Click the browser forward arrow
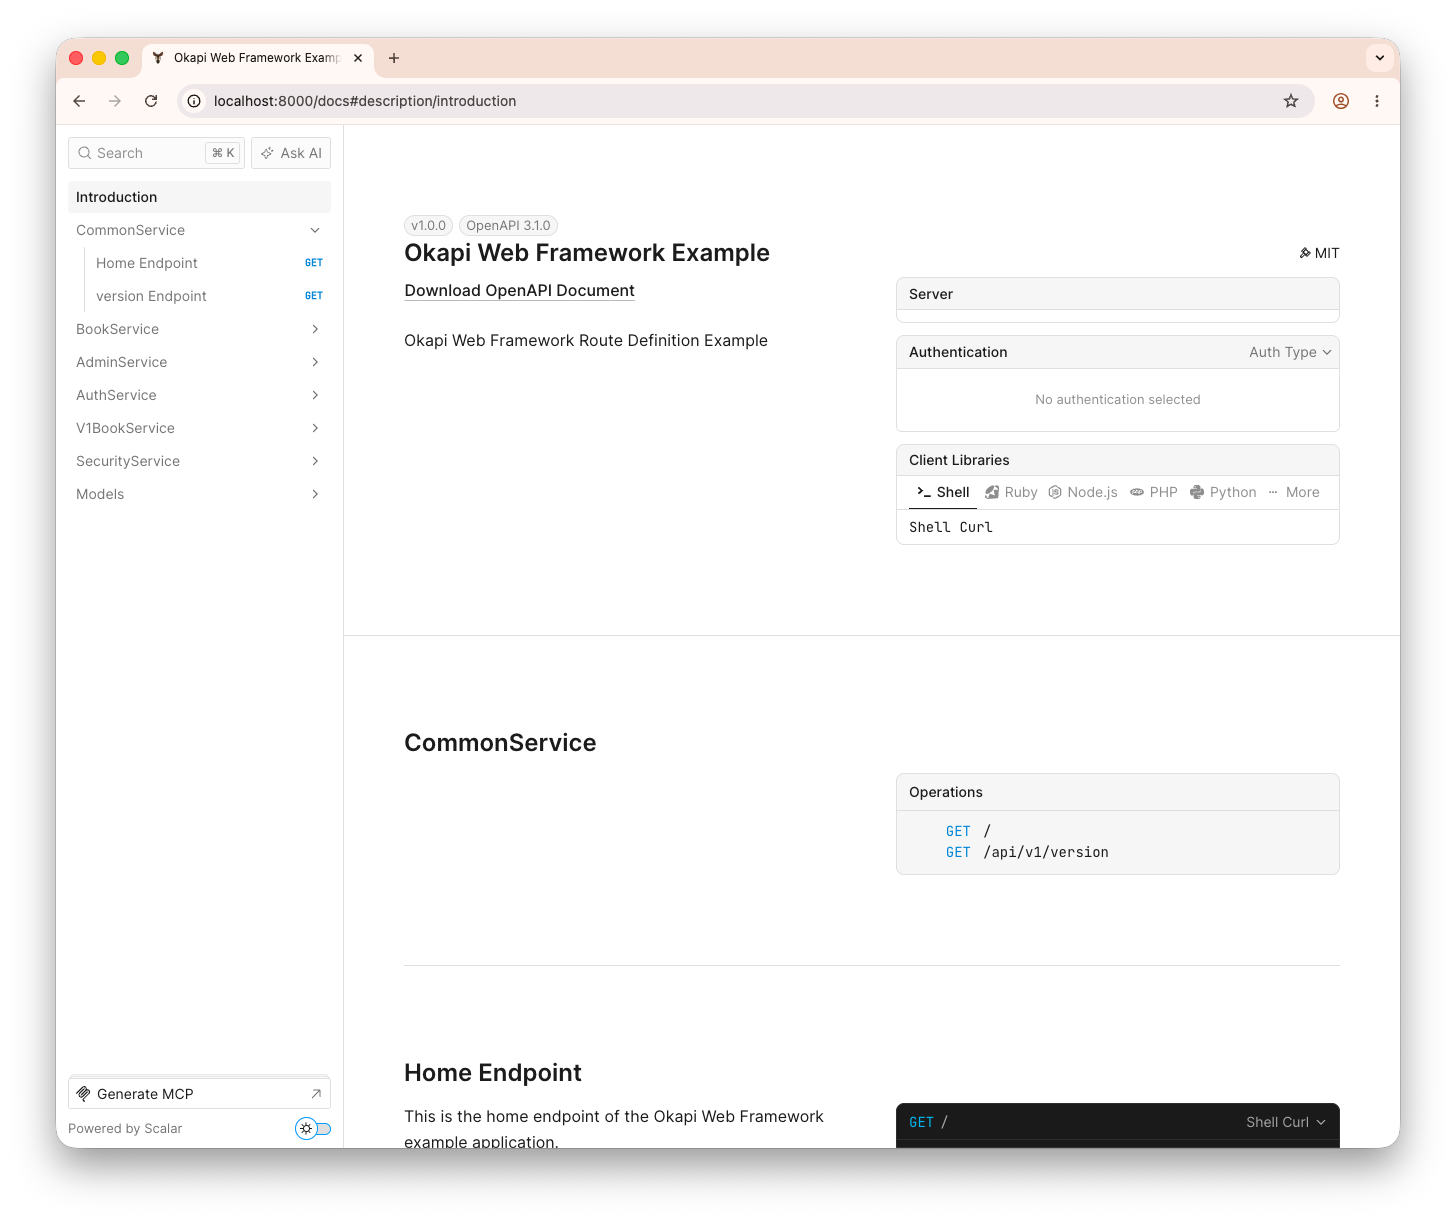Image resolution: width=1456 pixels, height=1222 pixels. [115, 101]
